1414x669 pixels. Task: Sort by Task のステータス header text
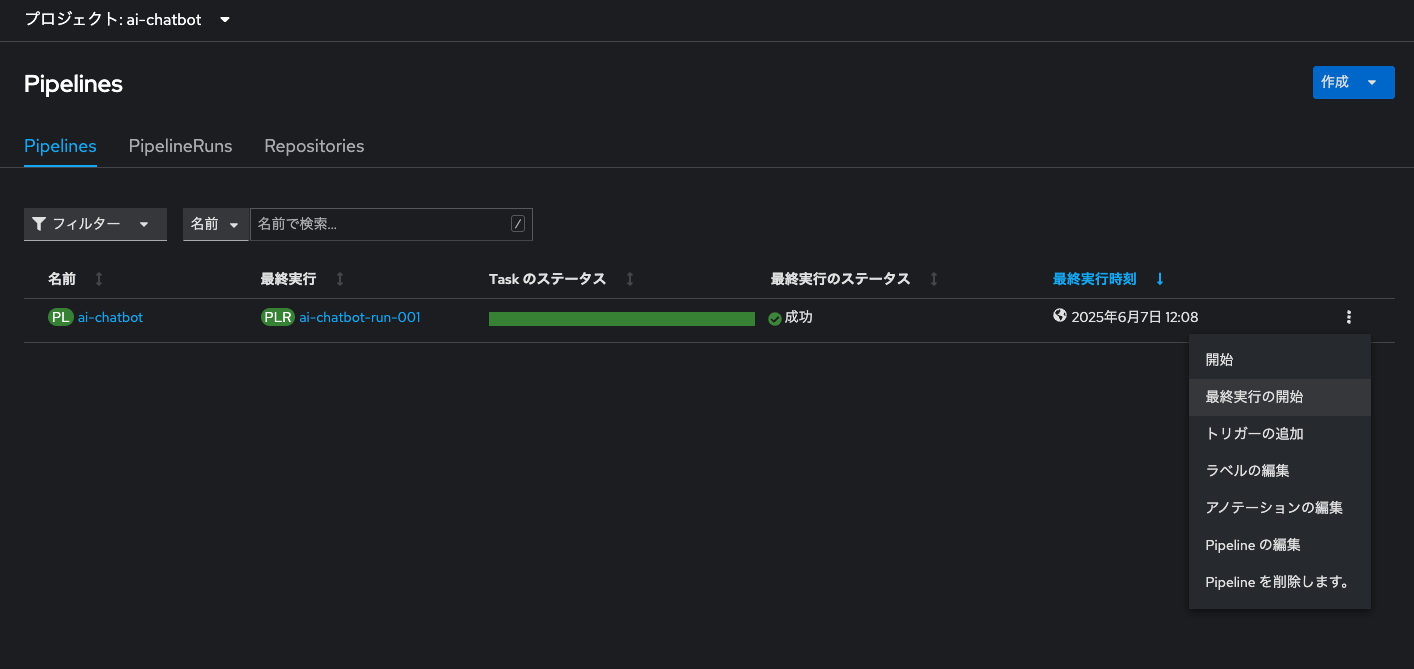click(547, 279)
